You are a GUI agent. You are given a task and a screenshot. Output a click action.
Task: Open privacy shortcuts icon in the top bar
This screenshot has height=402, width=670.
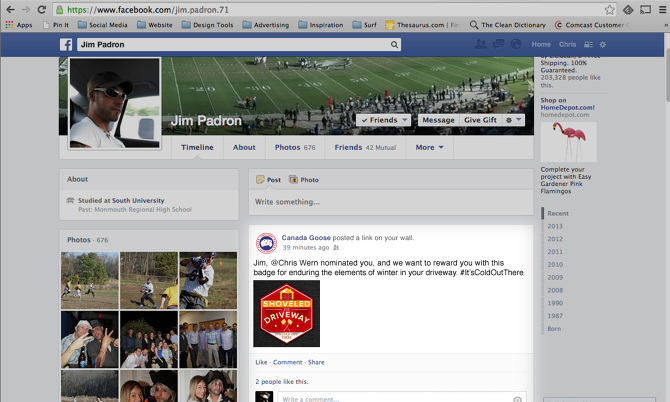click(588, 44)
